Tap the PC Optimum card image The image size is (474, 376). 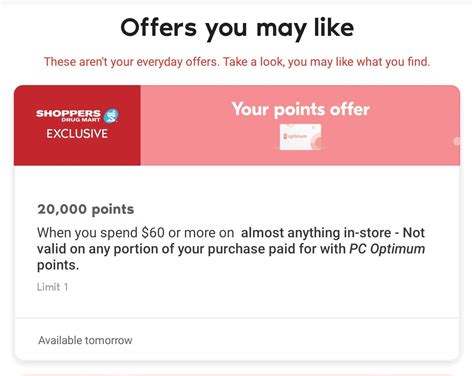(300, 137)
